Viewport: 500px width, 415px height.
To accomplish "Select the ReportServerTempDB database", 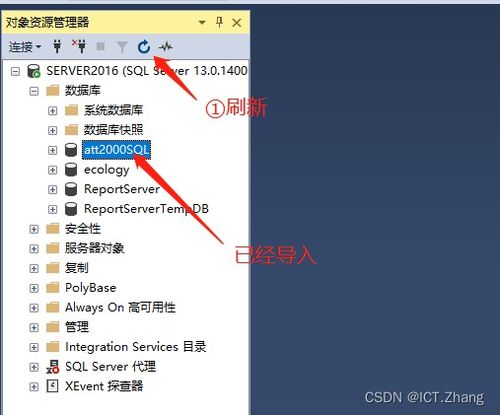I will (x=146, y=209).
